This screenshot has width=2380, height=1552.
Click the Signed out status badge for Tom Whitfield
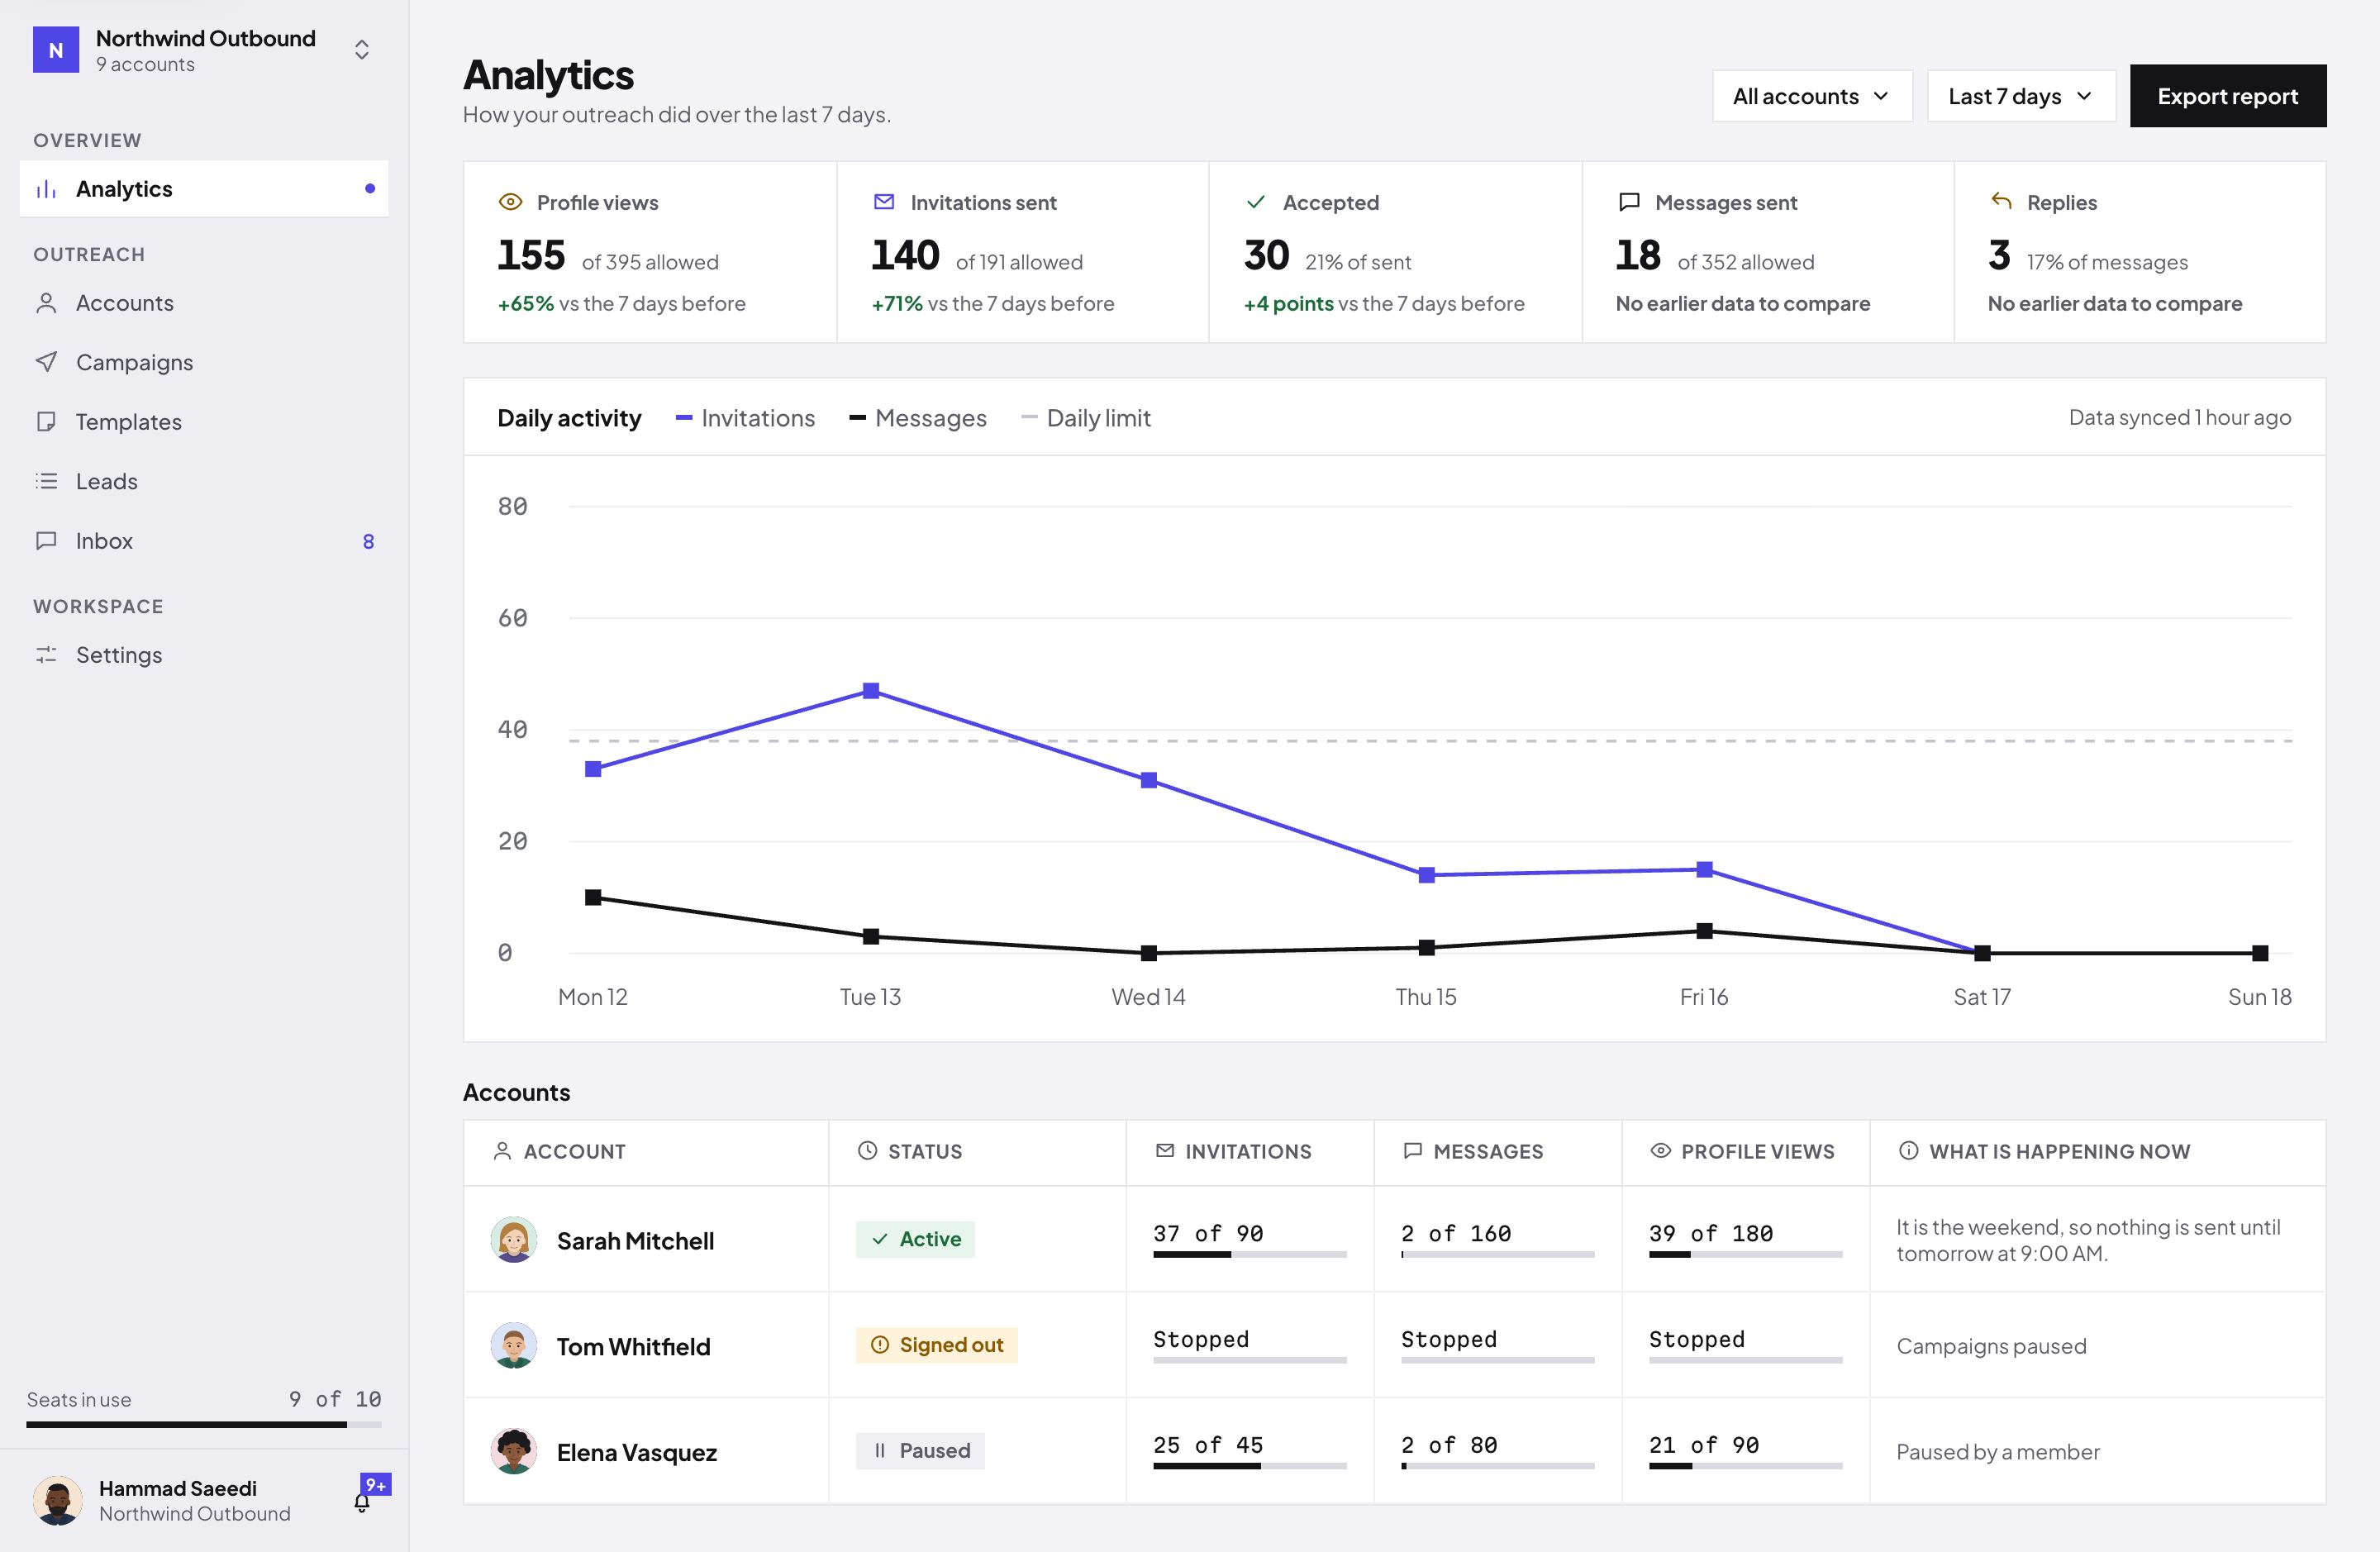pyautogui.click(x=936, y=1345)
